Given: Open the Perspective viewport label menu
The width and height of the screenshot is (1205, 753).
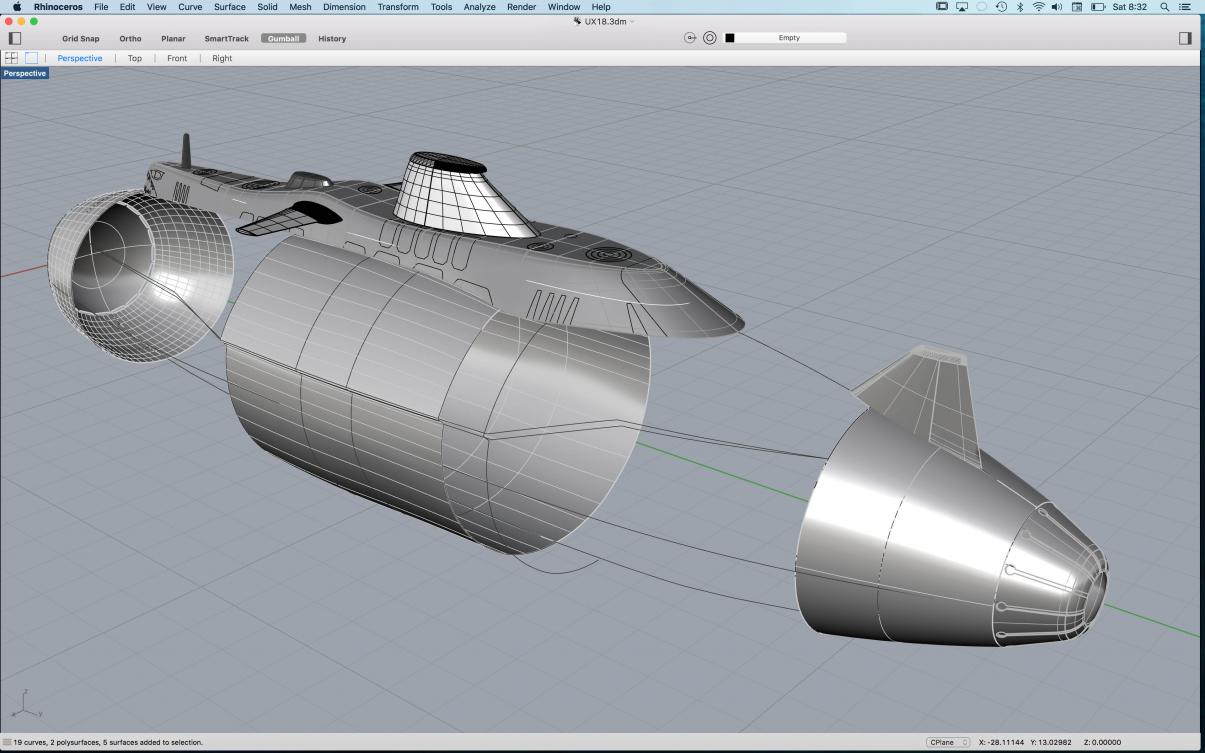Looking at the screenshot, I should pos(24,73).
